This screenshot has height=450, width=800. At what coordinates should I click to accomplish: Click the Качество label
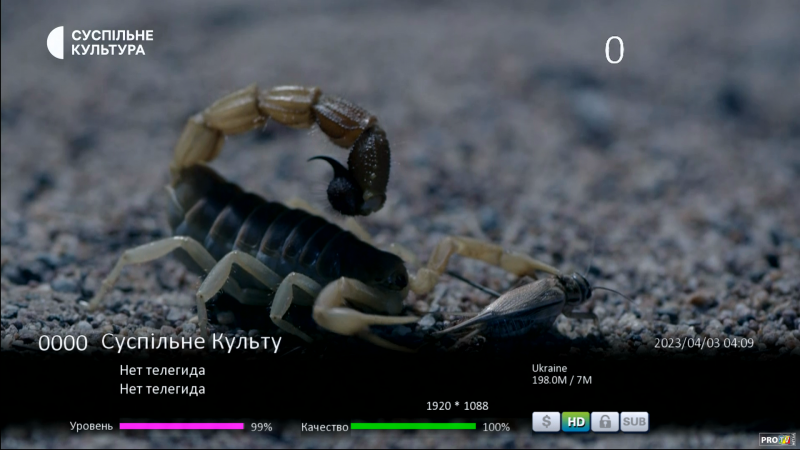click(x=324, y=427)
